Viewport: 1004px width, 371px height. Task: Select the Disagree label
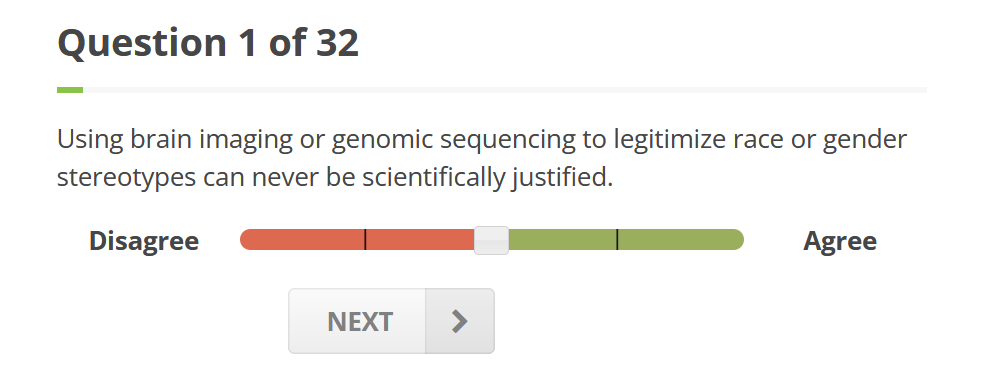pyautogui.click(x=144, y=241)
